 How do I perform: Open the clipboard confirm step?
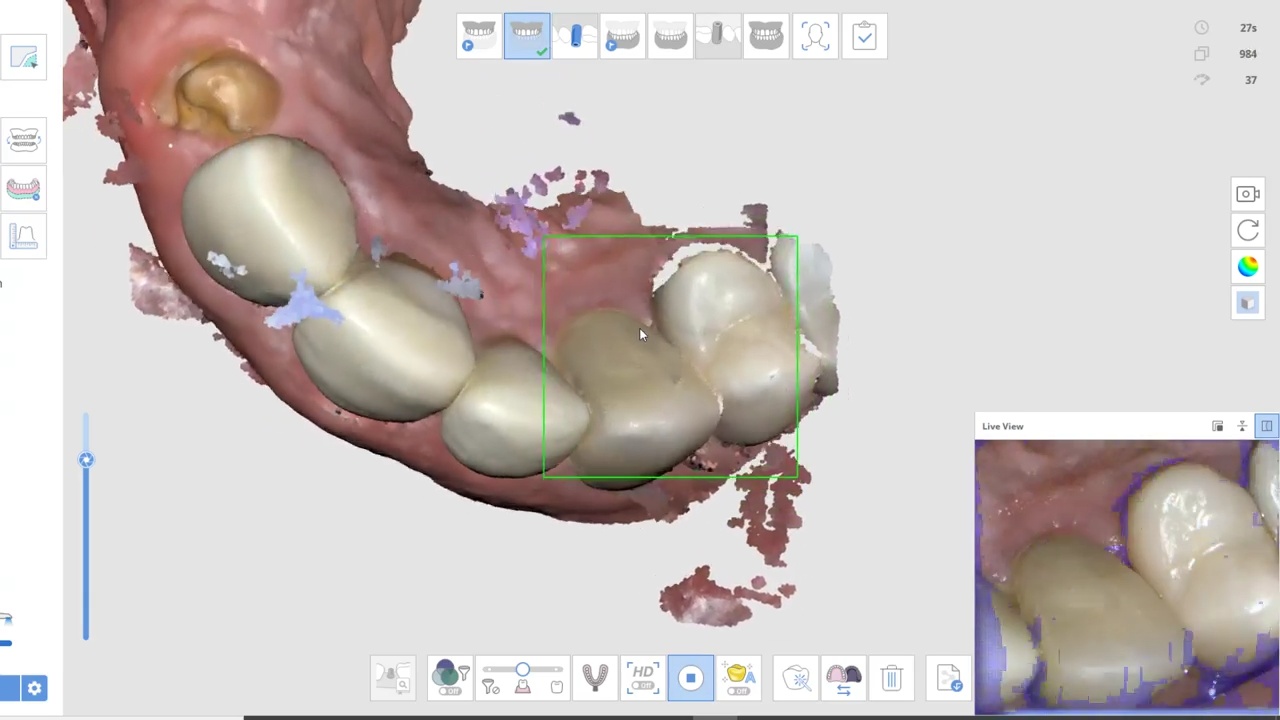click(864, 36)
